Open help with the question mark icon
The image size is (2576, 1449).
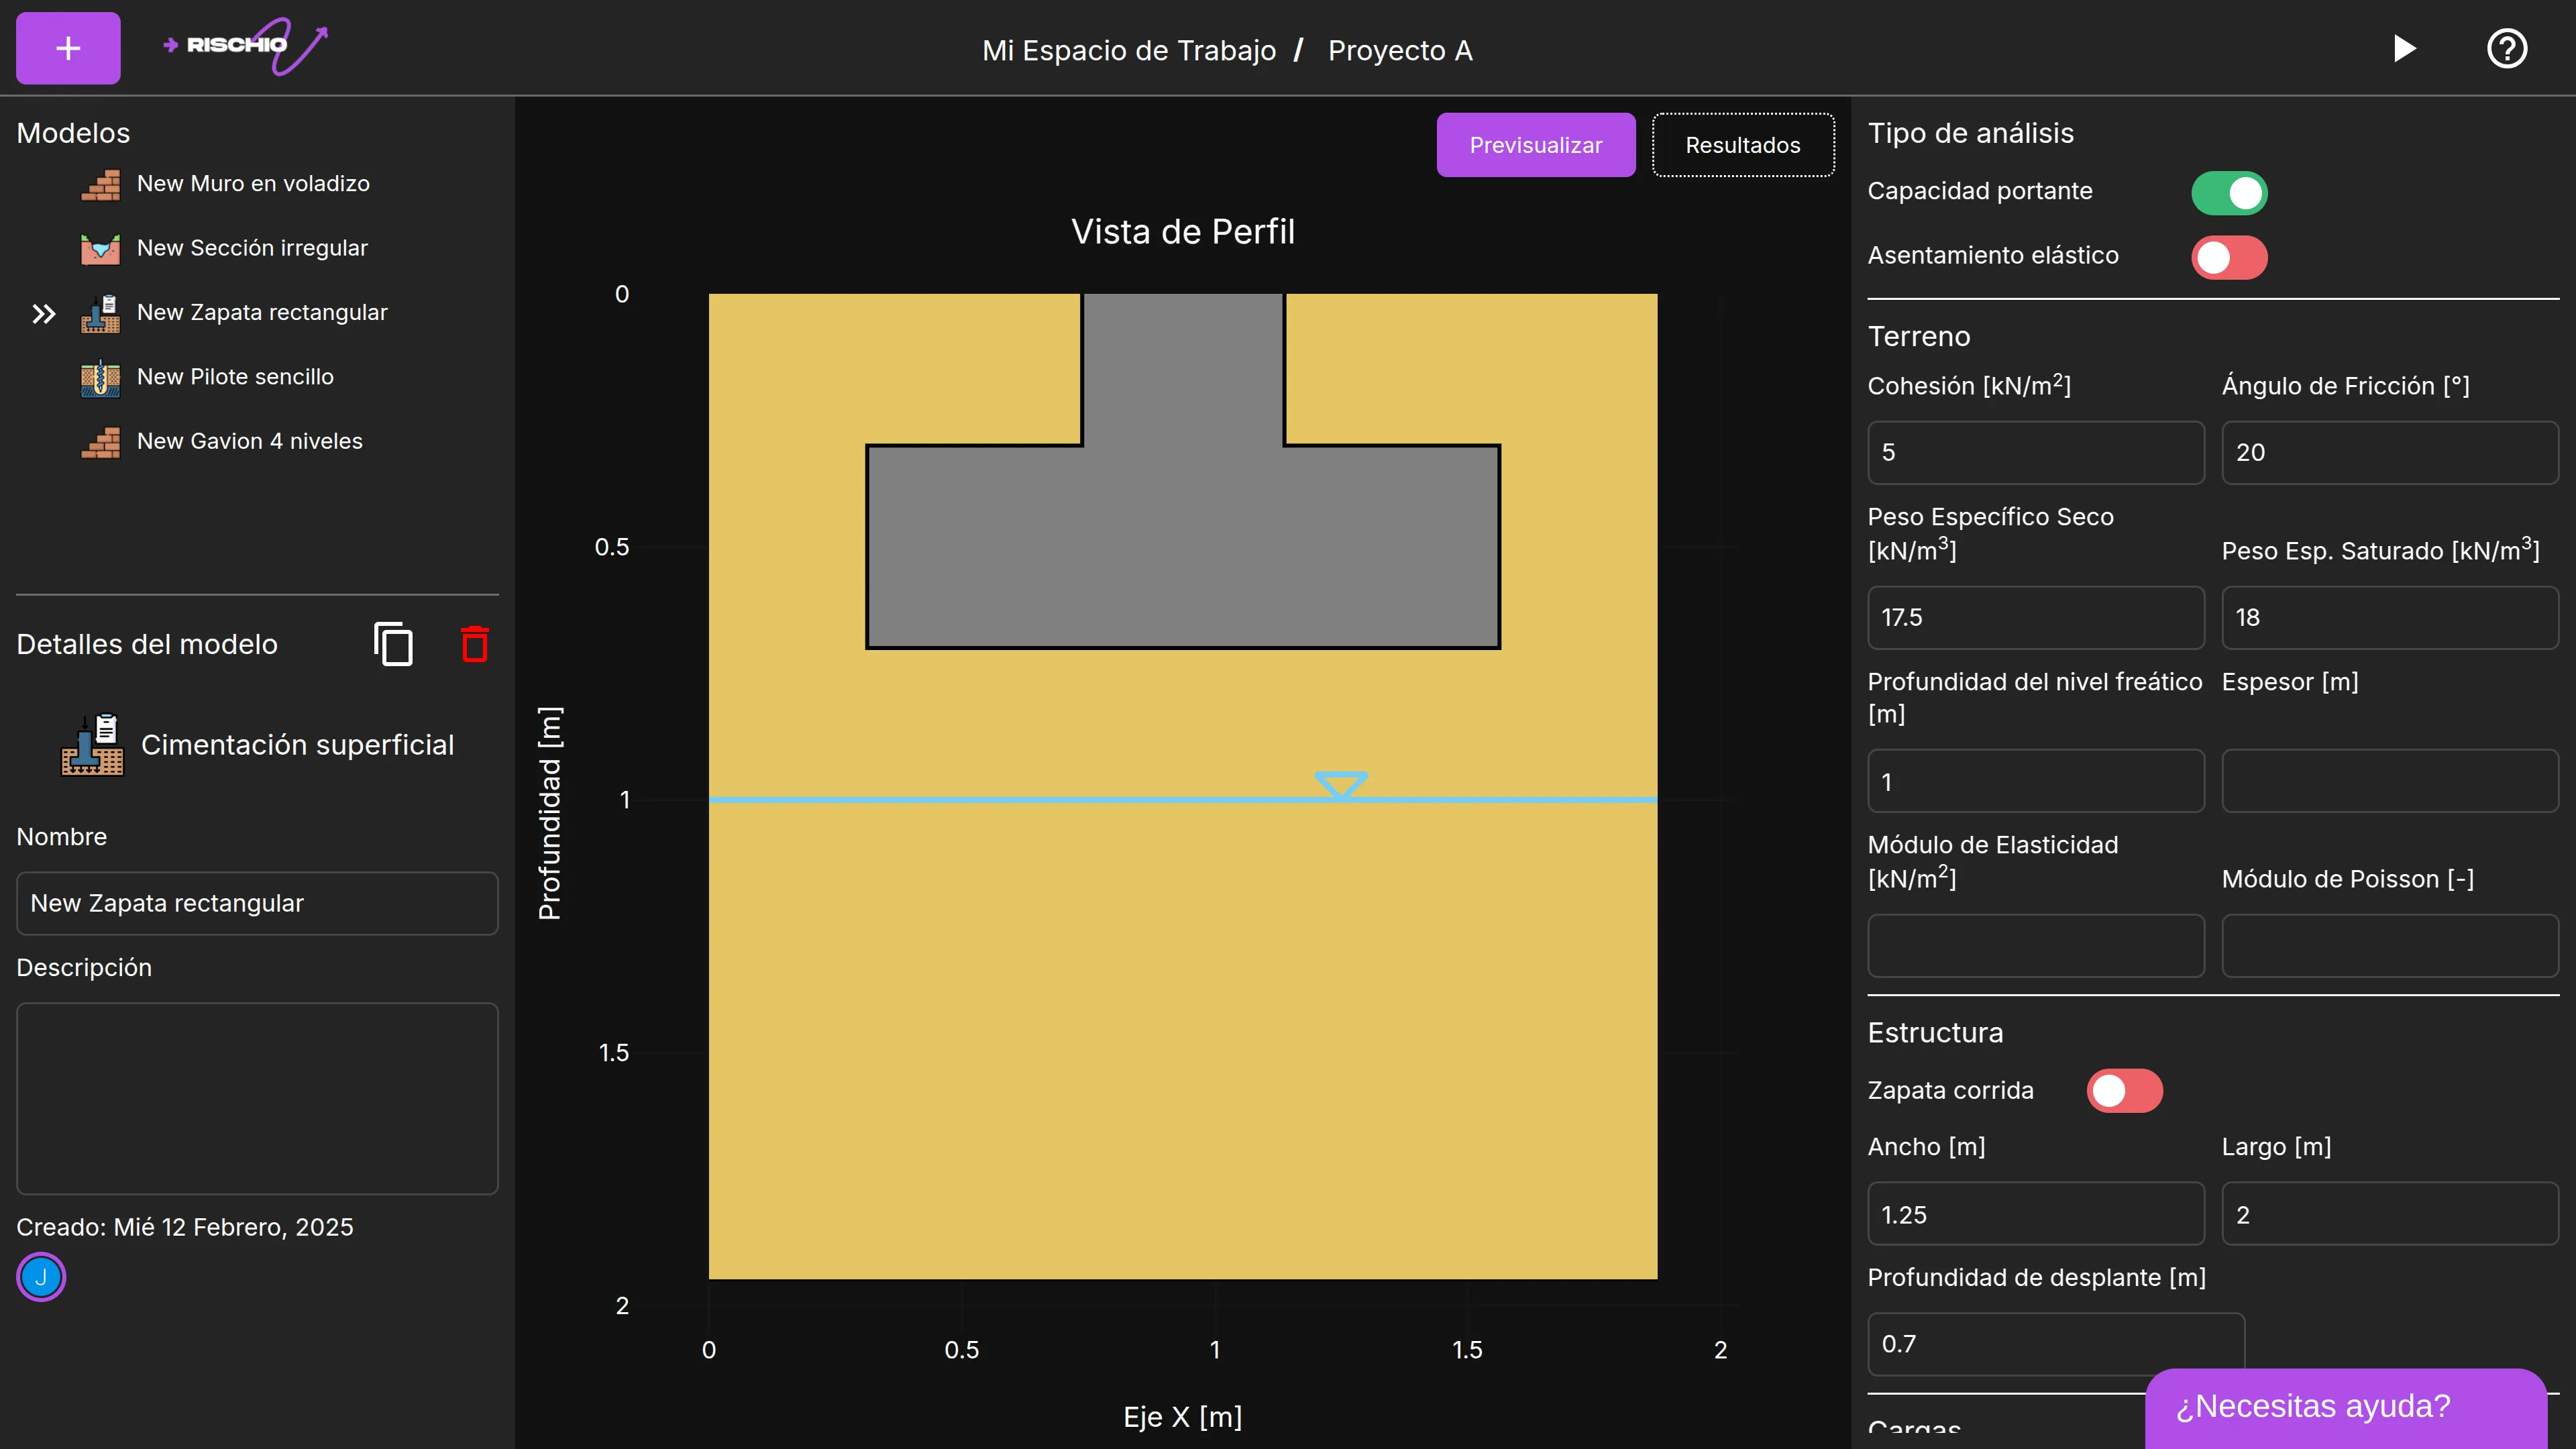coord(2507,48)
